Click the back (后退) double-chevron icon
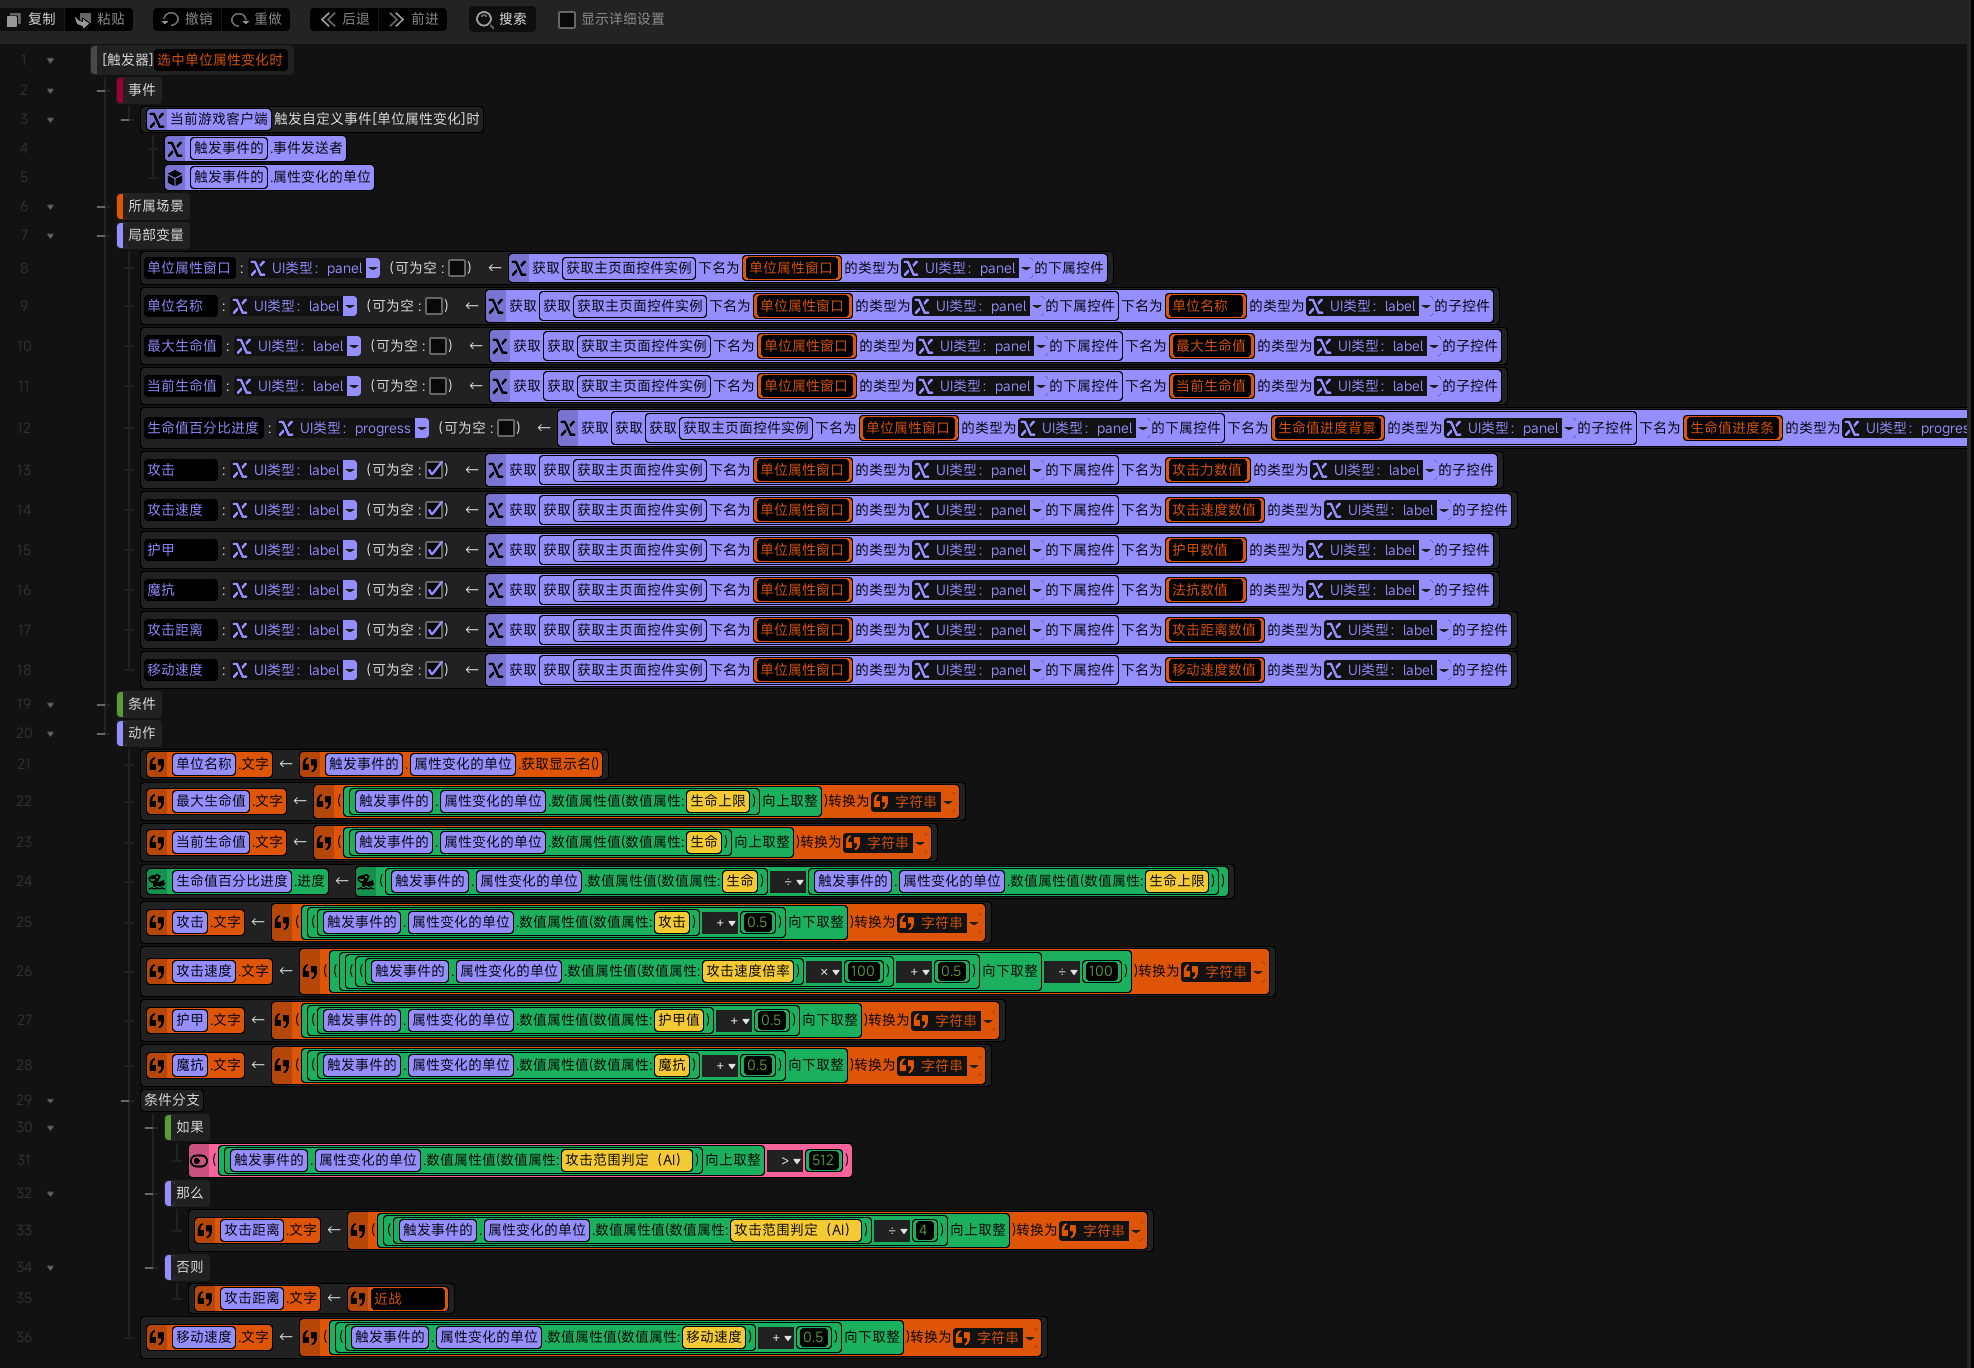This screenshot has width=1974, height=1368. click(x=328, y=19)
